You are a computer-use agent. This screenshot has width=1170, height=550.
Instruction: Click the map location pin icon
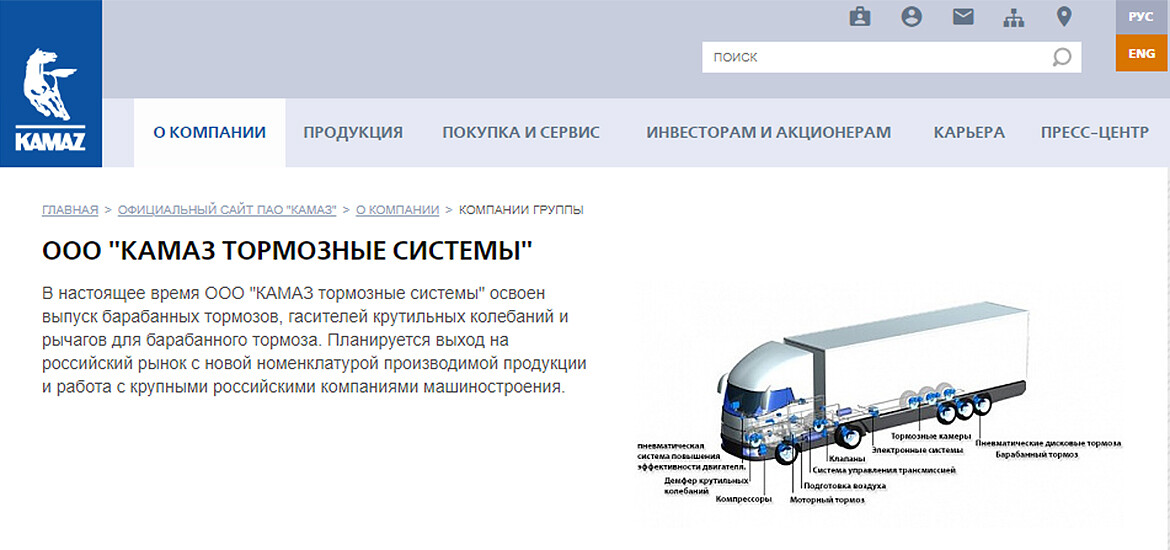1064,17
